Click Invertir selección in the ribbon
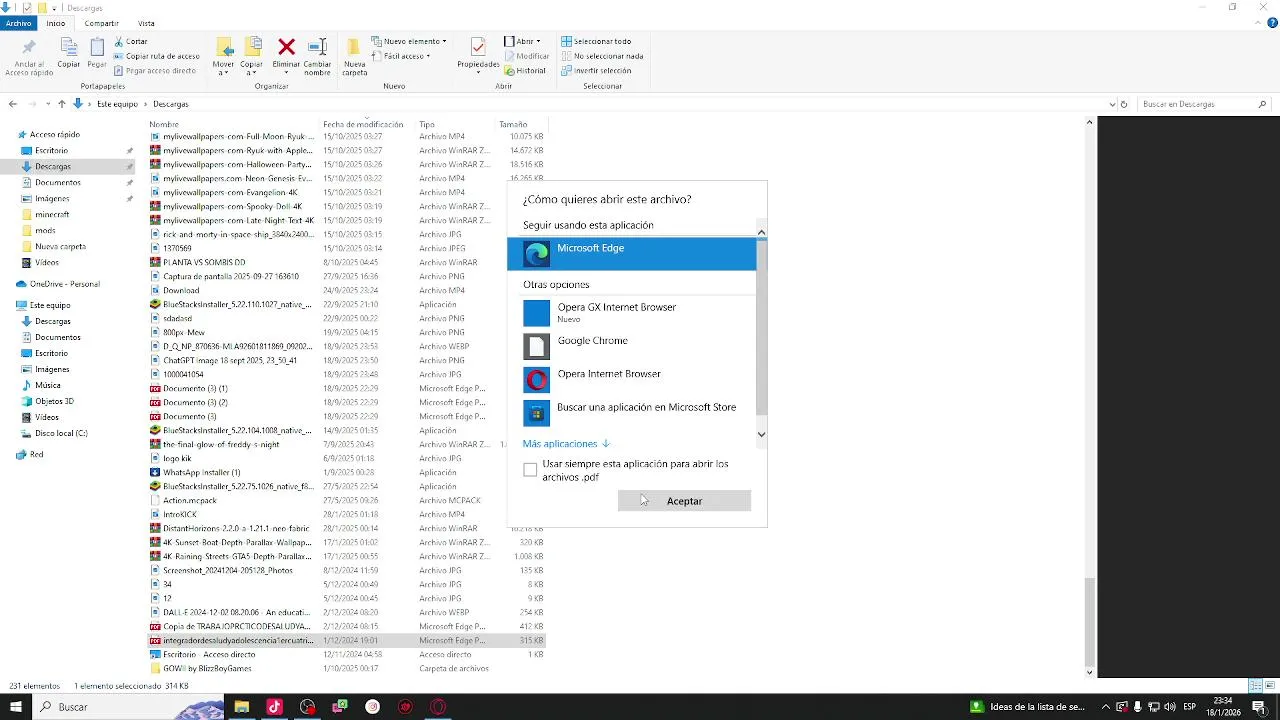Image resolution: width=1280 pixels, height=720 pixels. 596,71
